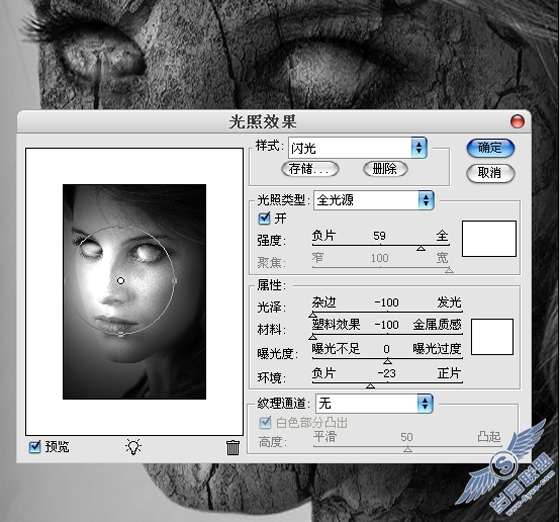Open the 光照类型 dropdown showing 全光源
Image resolution: width=560 pixels, height=522 pixels.
click(374, 200)
